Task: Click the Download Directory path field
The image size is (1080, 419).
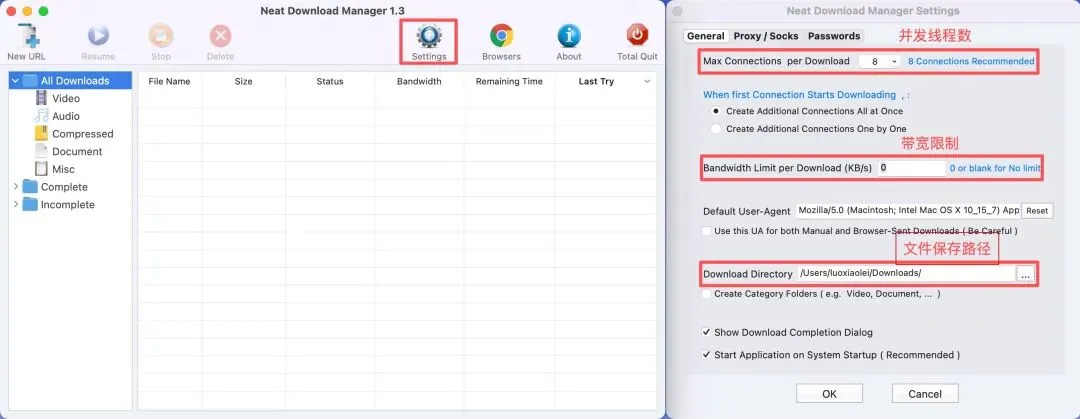Action: click(906, 274)
